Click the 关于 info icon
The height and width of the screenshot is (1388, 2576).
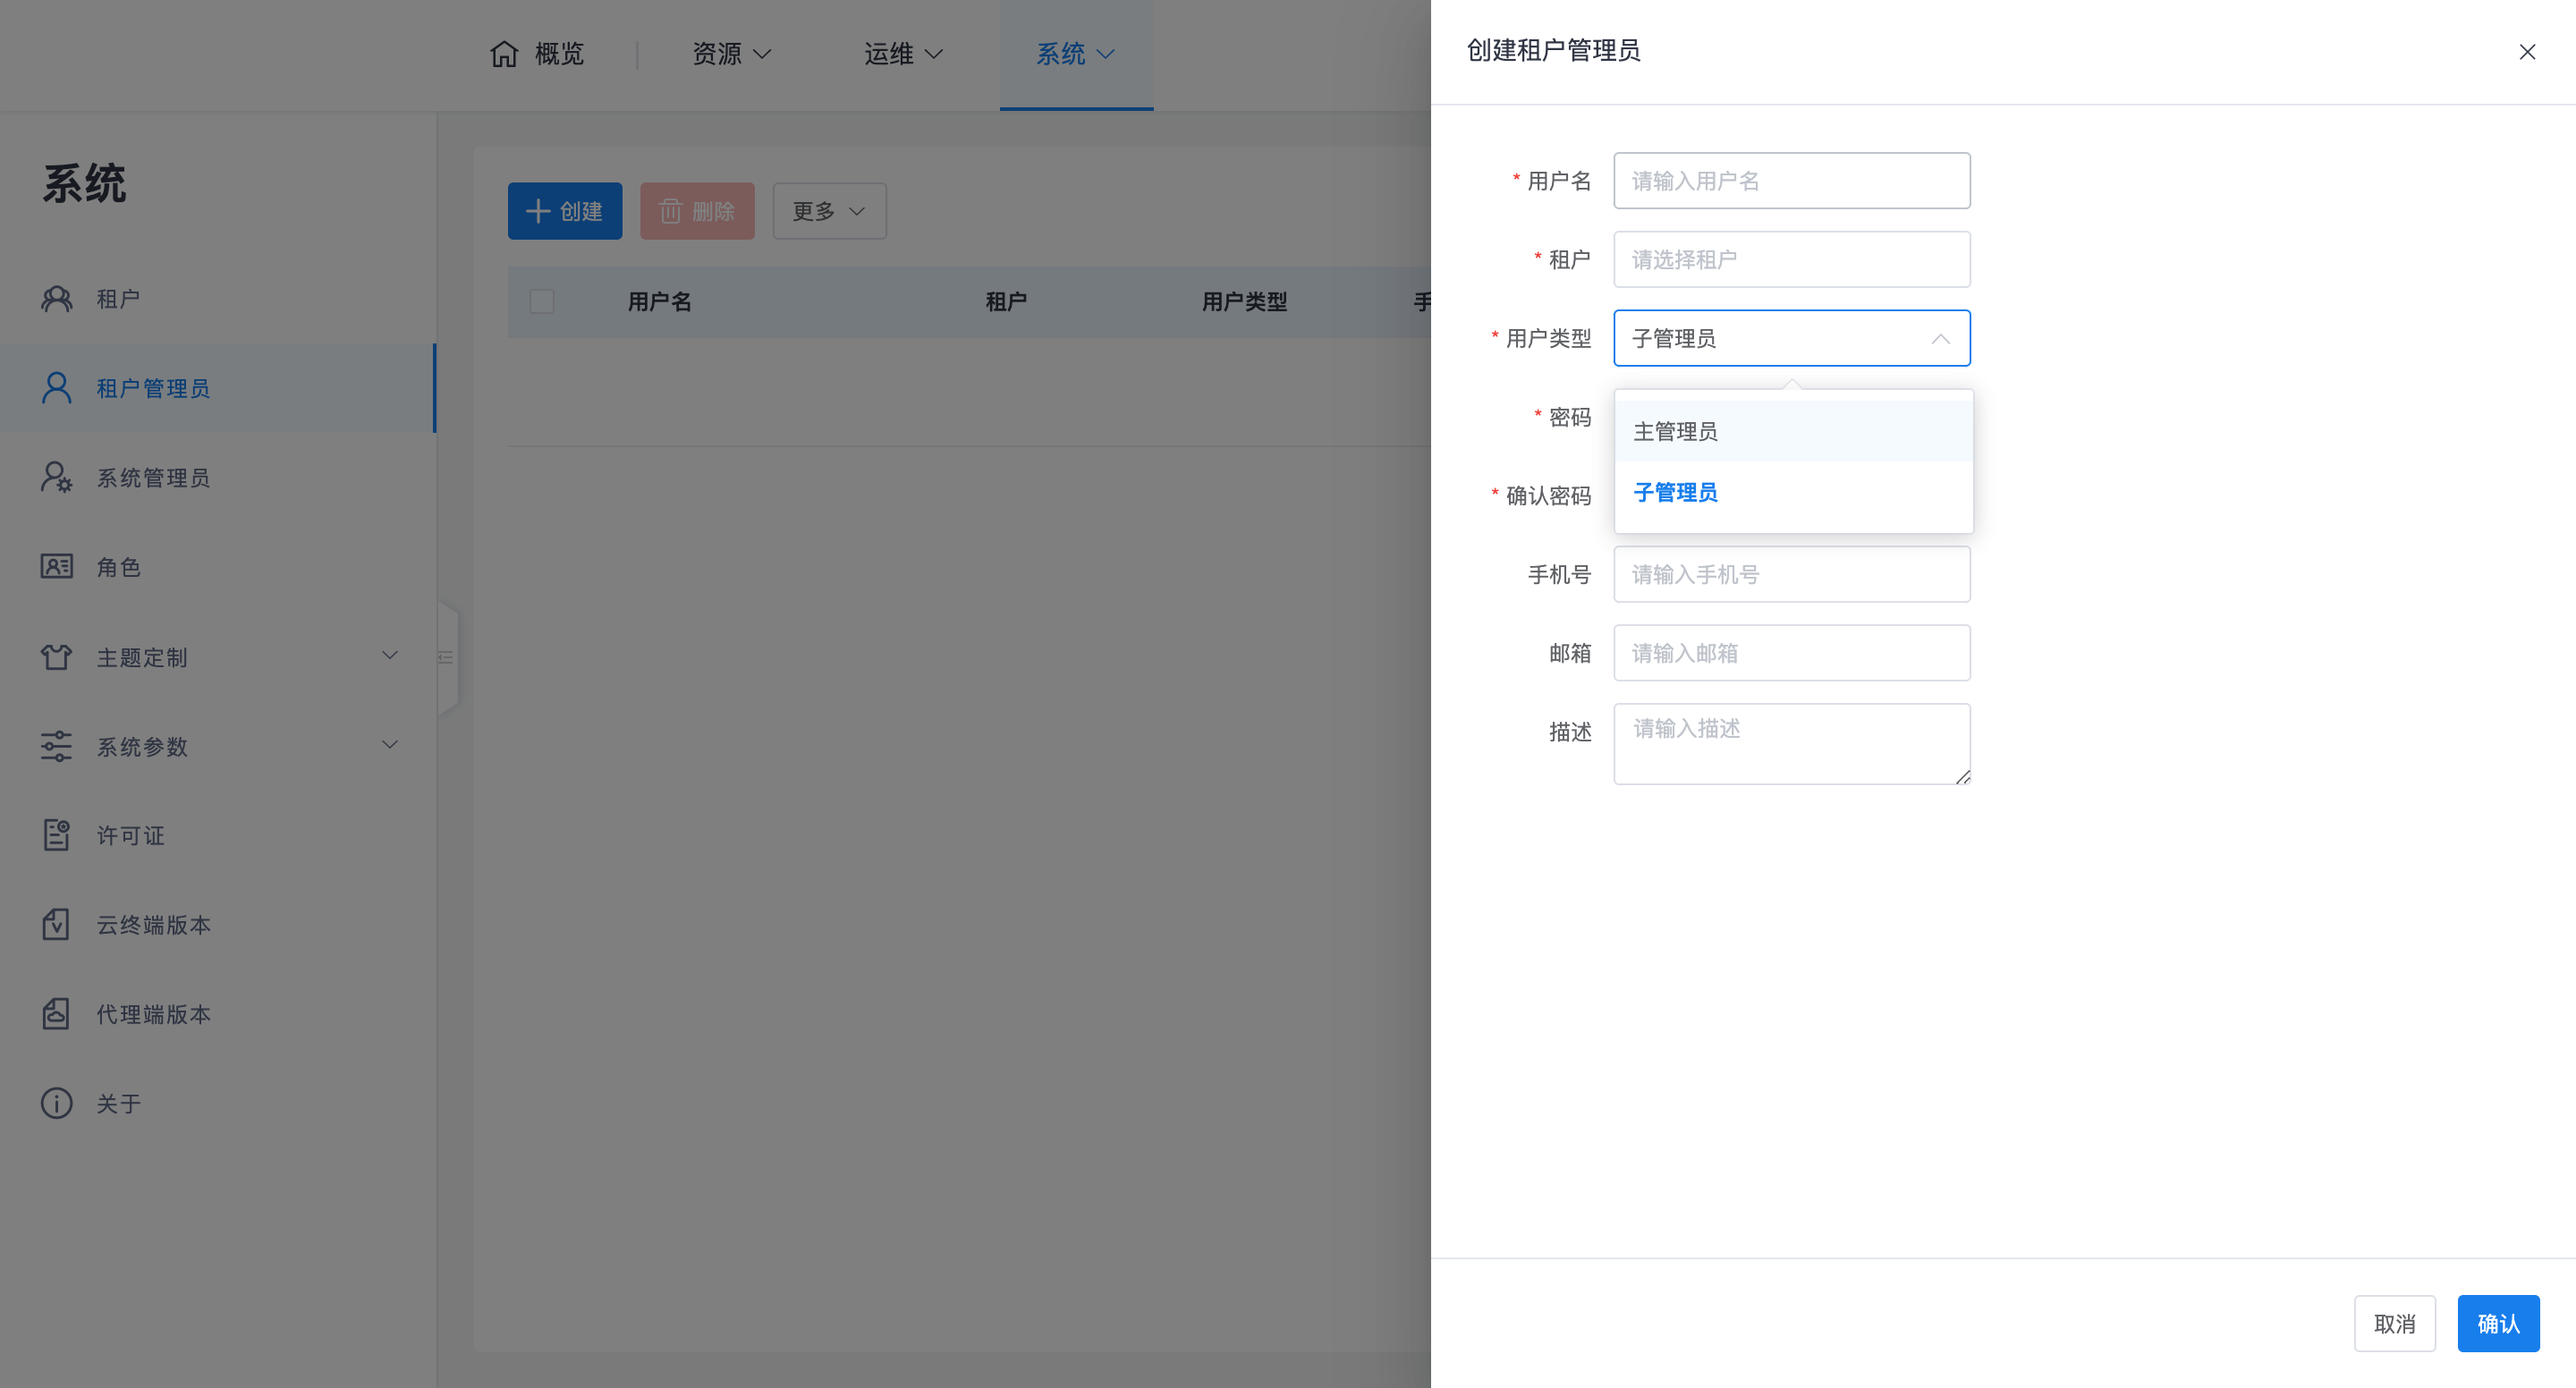57,1103
